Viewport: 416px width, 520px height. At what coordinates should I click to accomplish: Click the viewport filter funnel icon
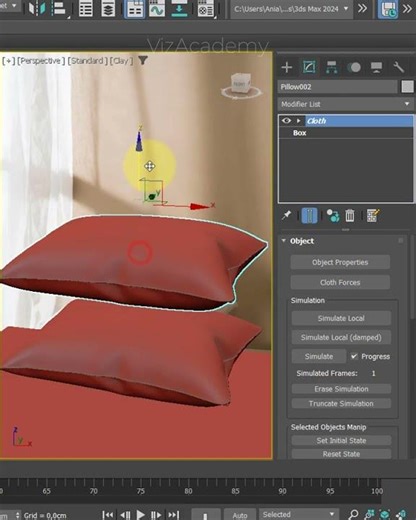pyautogui.click(x=143, y=60)
